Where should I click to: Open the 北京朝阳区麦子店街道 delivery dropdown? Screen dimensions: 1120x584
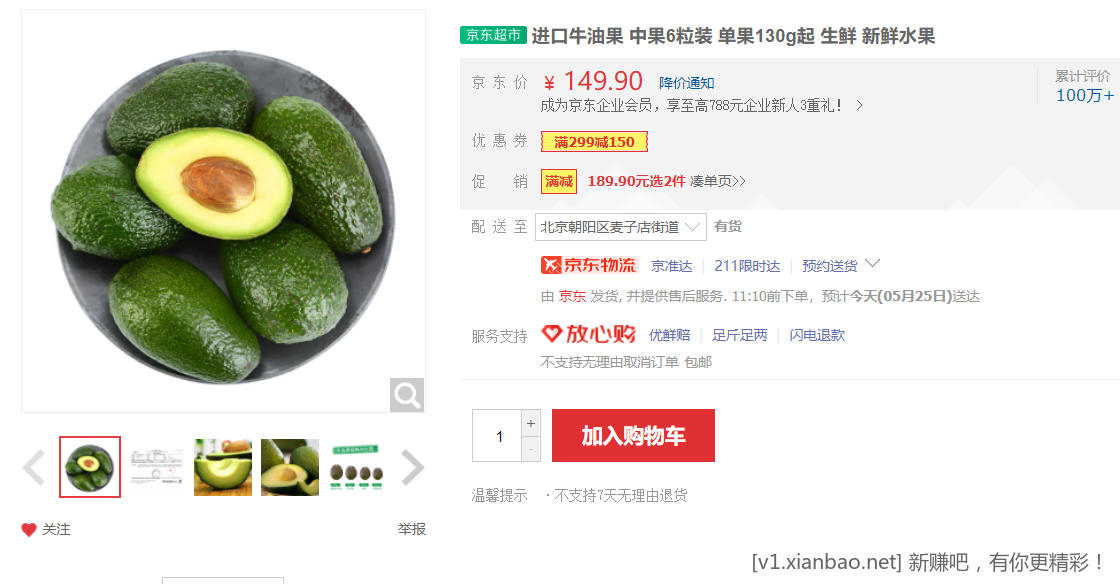[x=621, y=227]
